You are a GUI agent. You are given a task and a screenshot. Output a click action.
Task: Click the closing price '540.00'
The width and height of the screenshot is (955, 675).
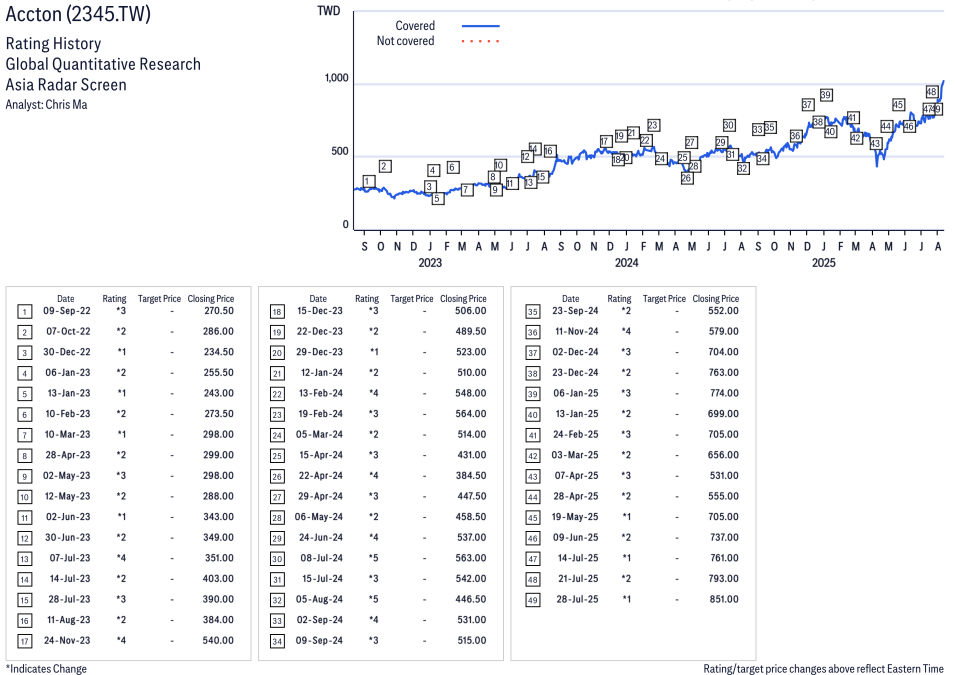(219, 640)
